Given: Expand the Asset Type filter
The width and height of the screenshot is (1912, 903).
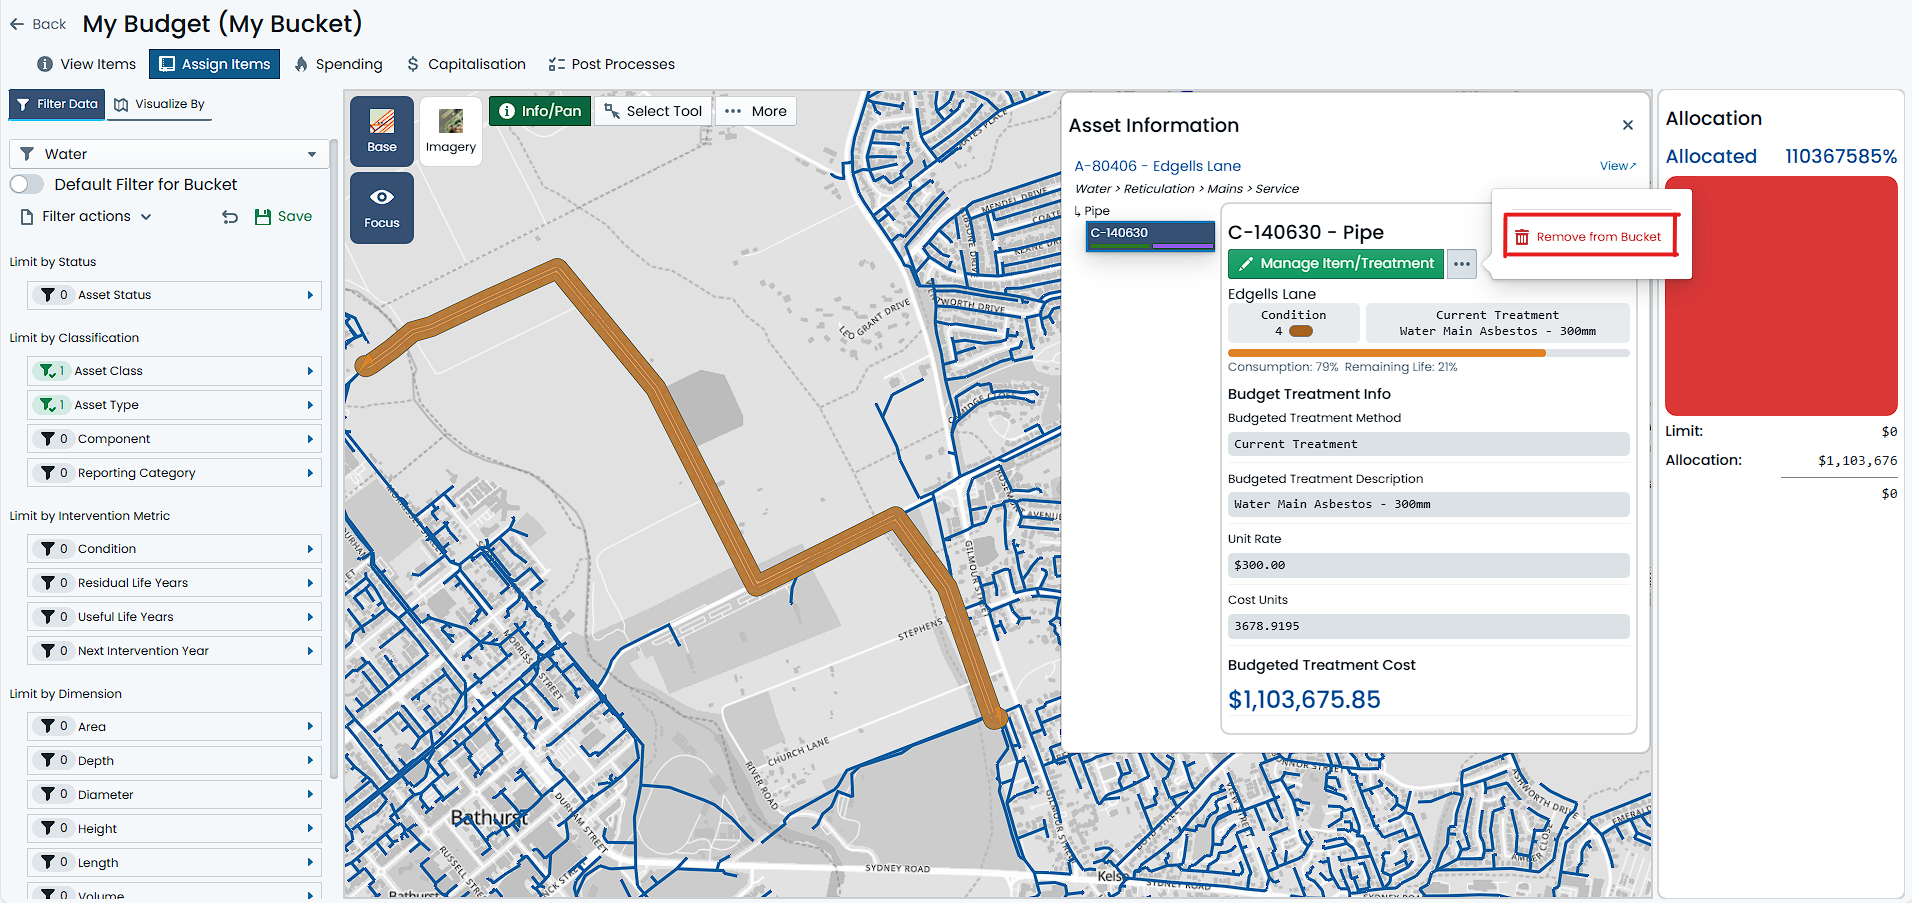Looking at the screenshot, I should point(175,405).
